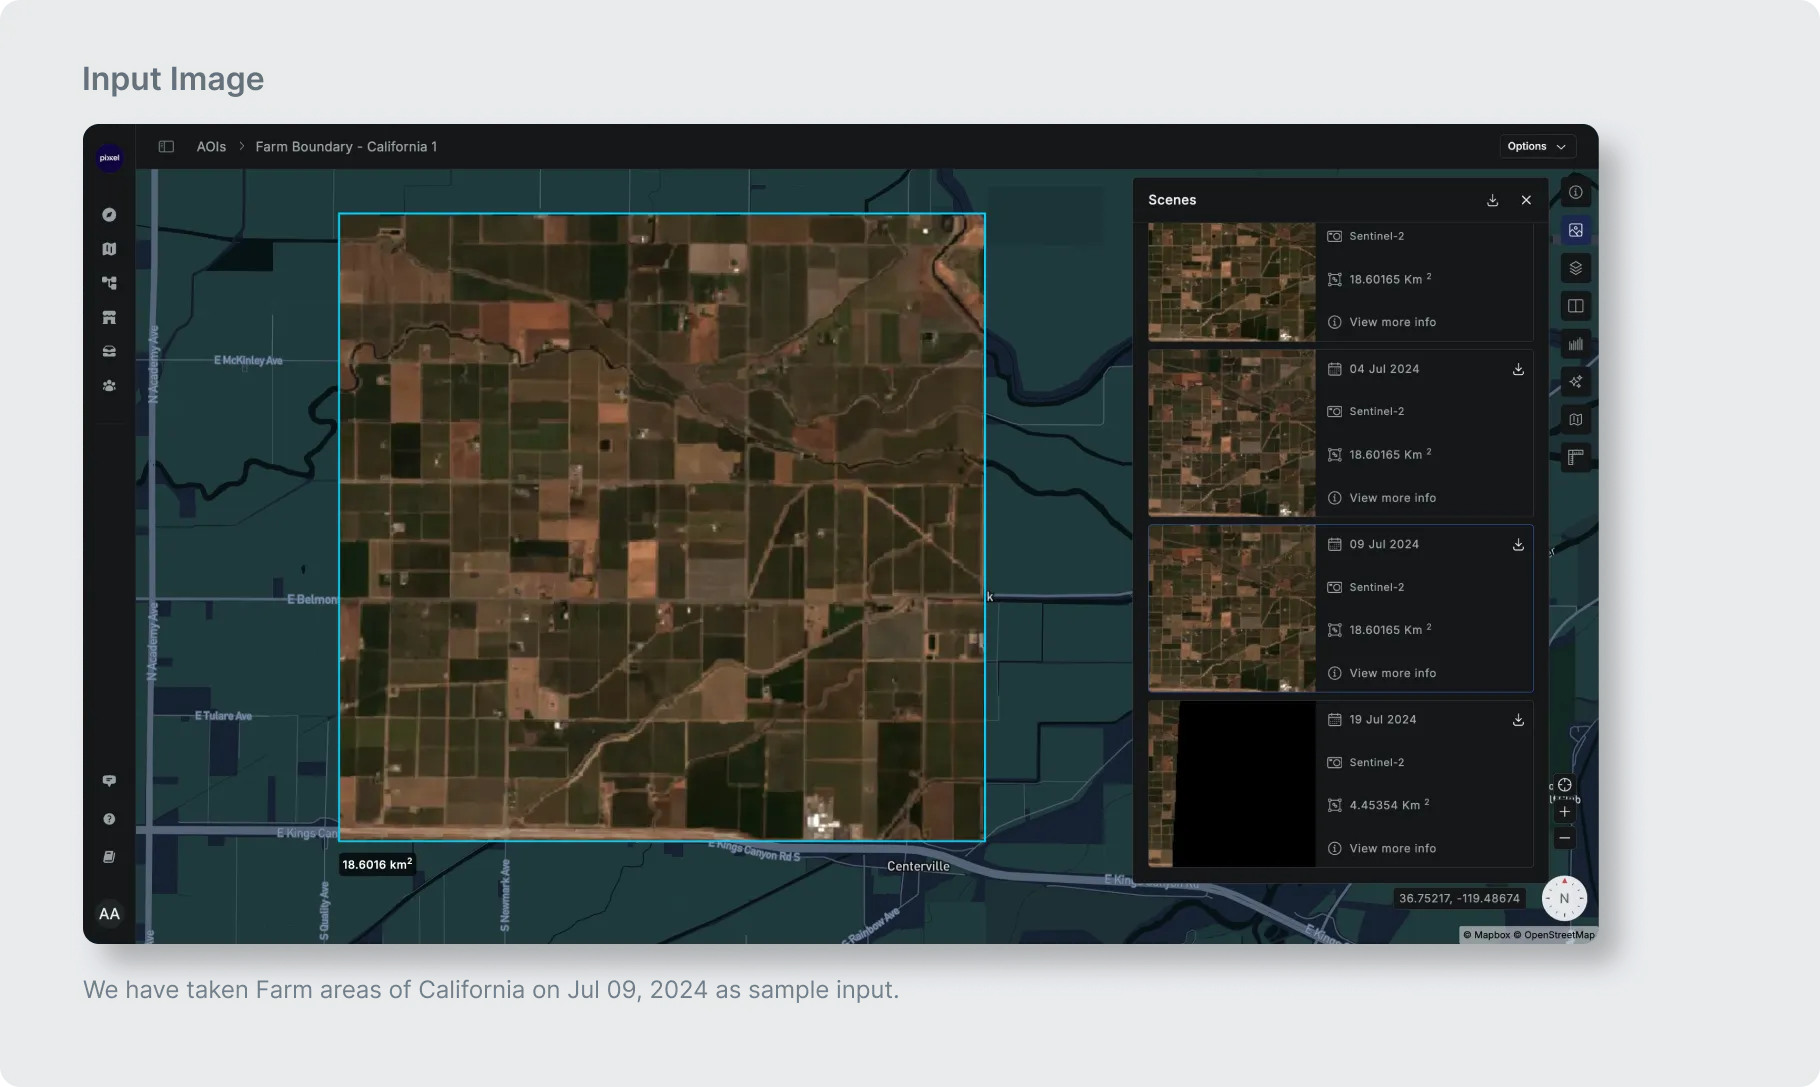Toggle the sidebar panel icon in header

(166, 146)
